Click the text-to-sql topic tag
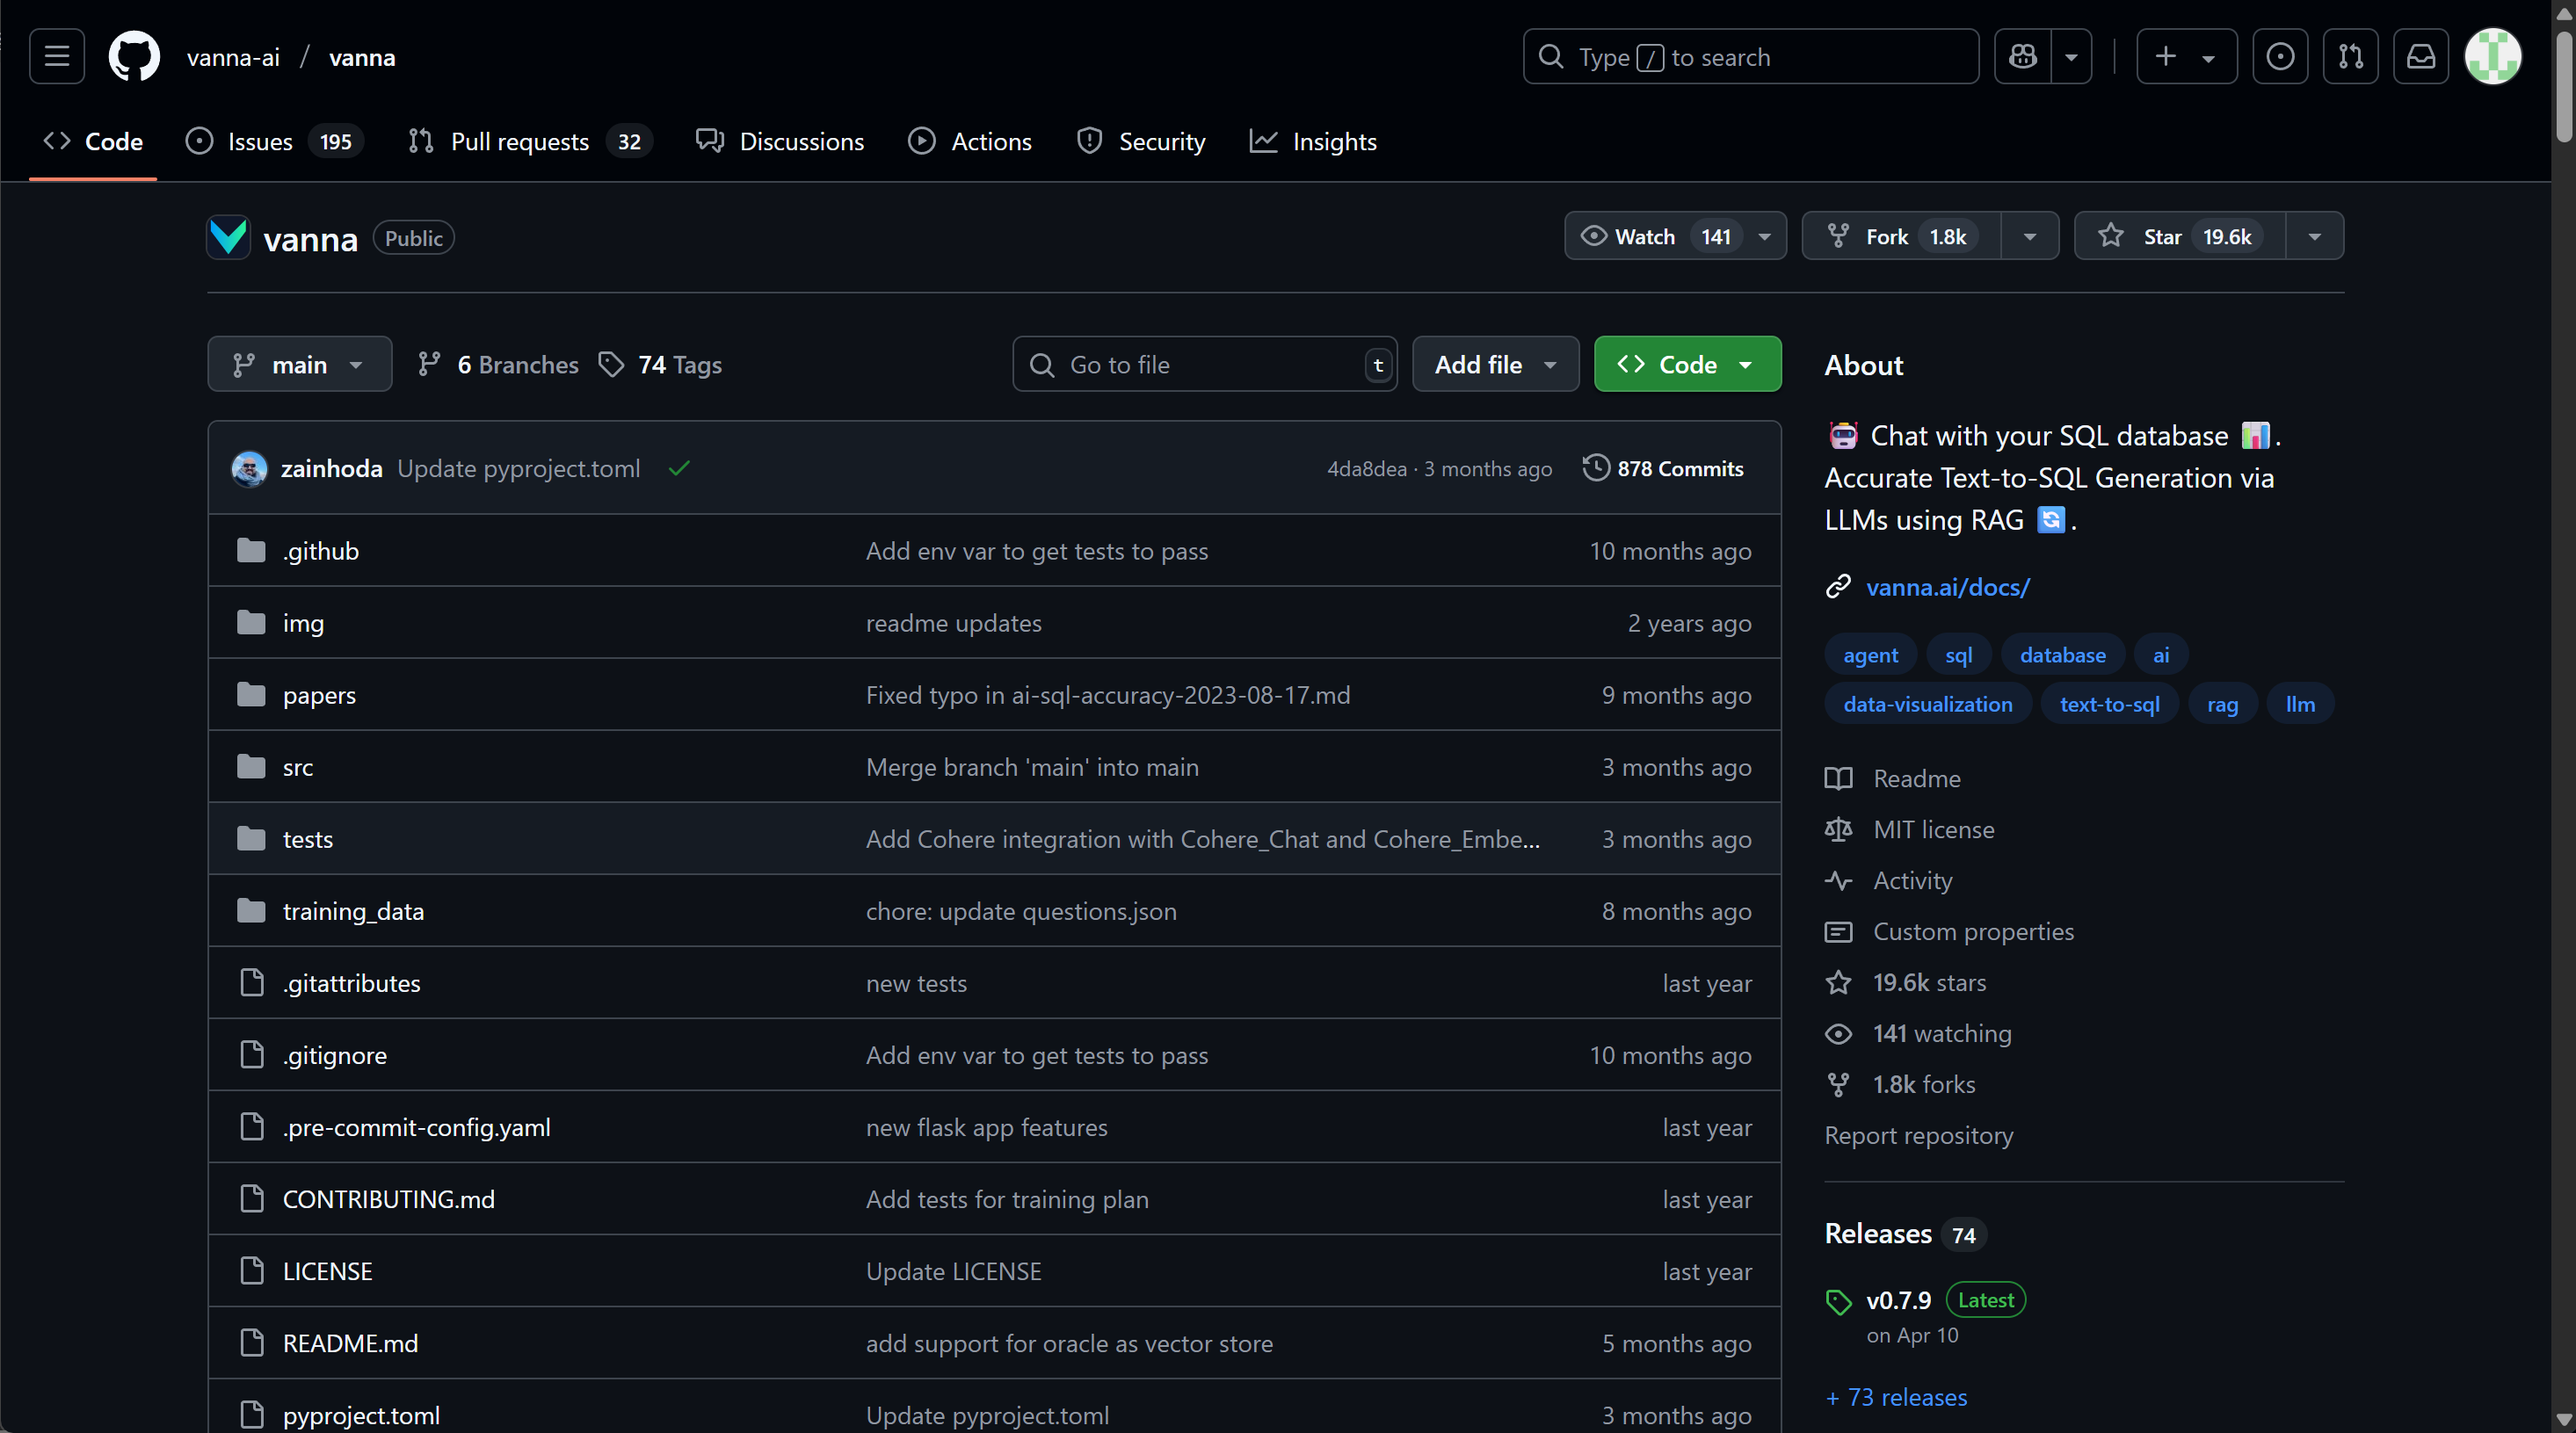Screen dimensions: 2576x1433 2109,704
